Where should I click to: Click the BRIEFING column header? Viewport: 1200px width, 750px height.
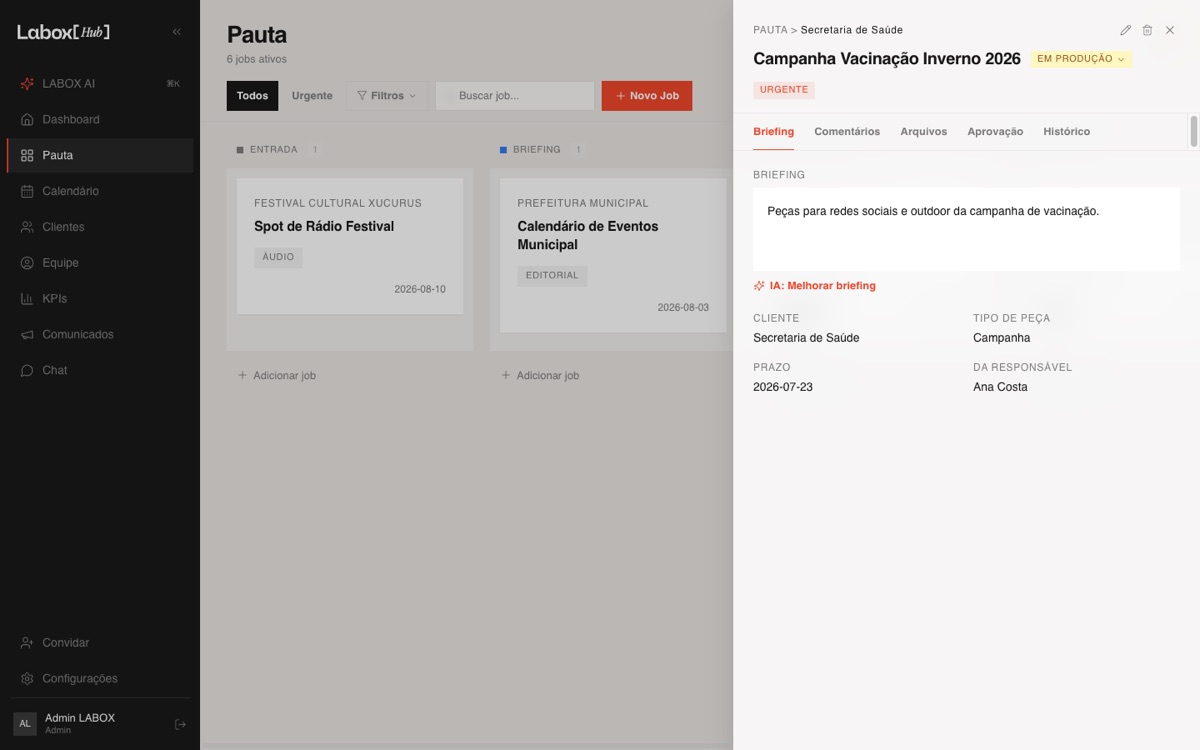pyautogui.click(x=537, y=150)
